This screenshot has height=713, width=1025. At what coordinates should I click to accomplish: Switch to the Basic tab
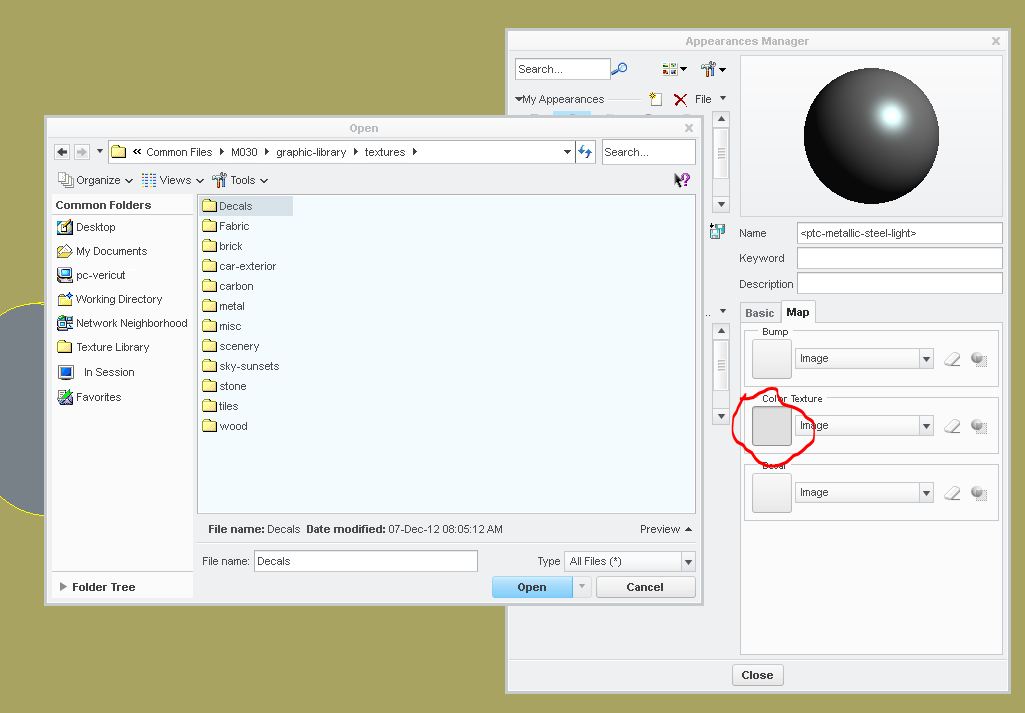[760, 313]
